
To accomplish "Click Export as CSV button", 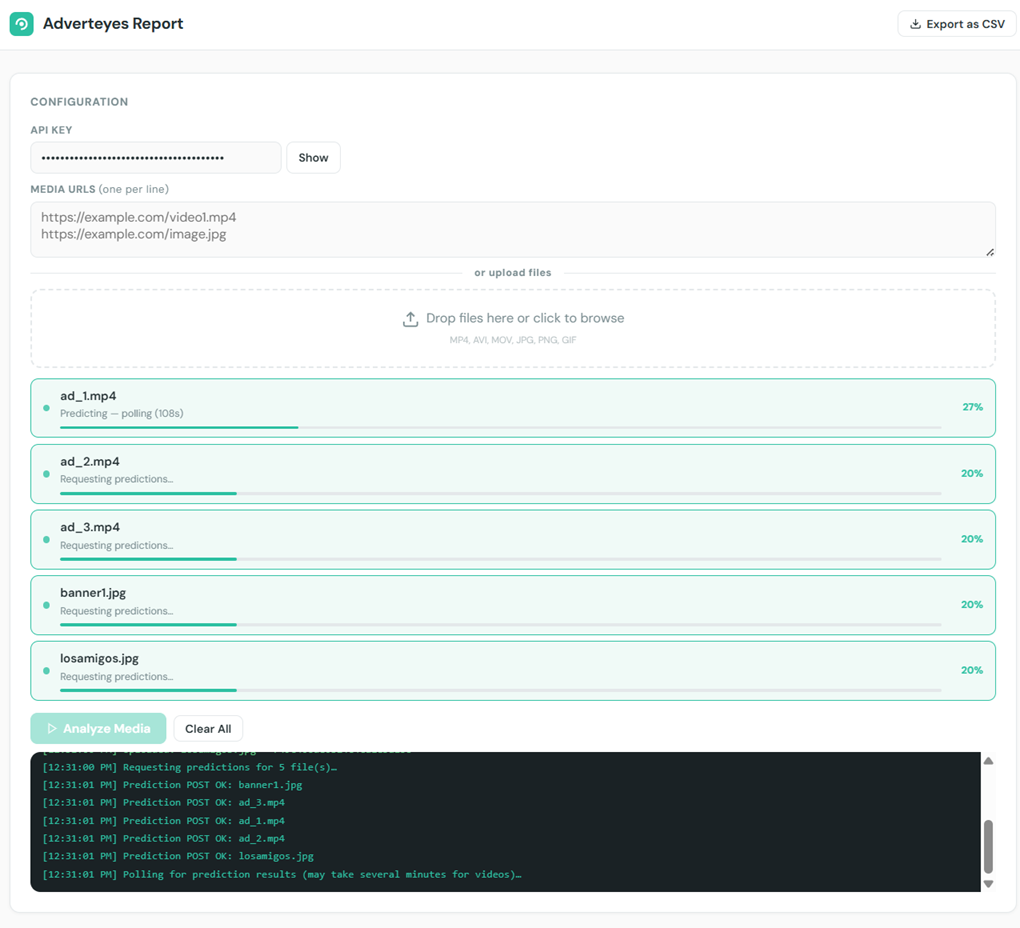I will coord(957,24).
